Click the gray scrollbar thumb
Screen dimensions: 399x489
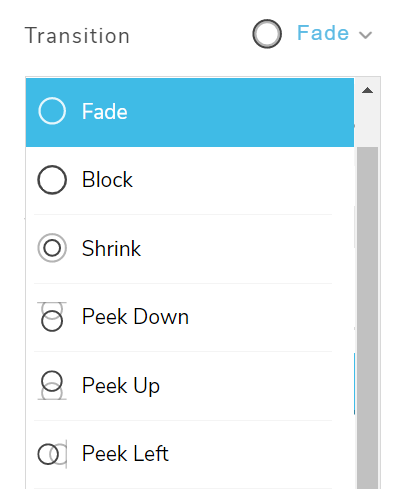(367, 318)
